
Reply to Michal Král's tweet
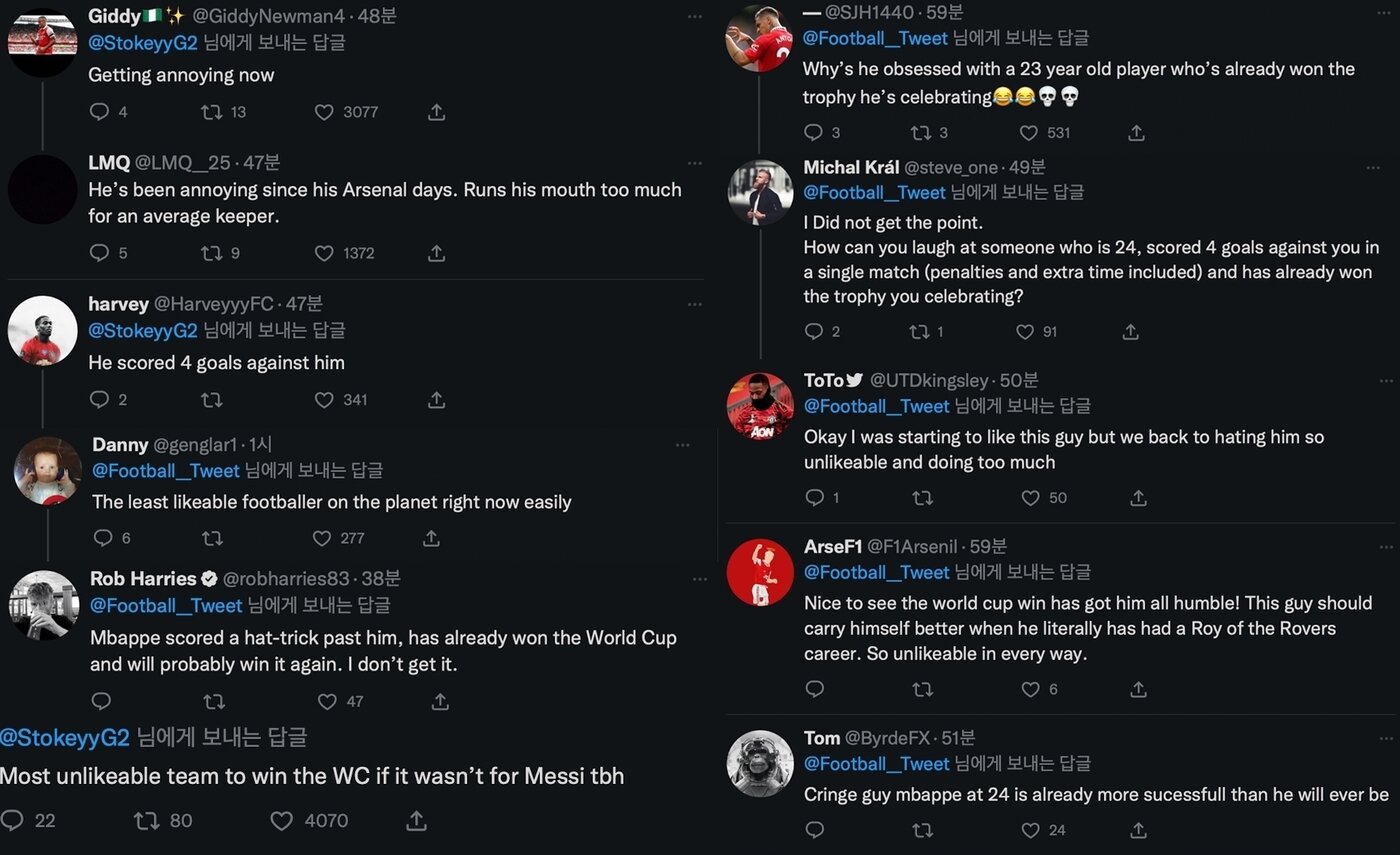coord(814,331)
